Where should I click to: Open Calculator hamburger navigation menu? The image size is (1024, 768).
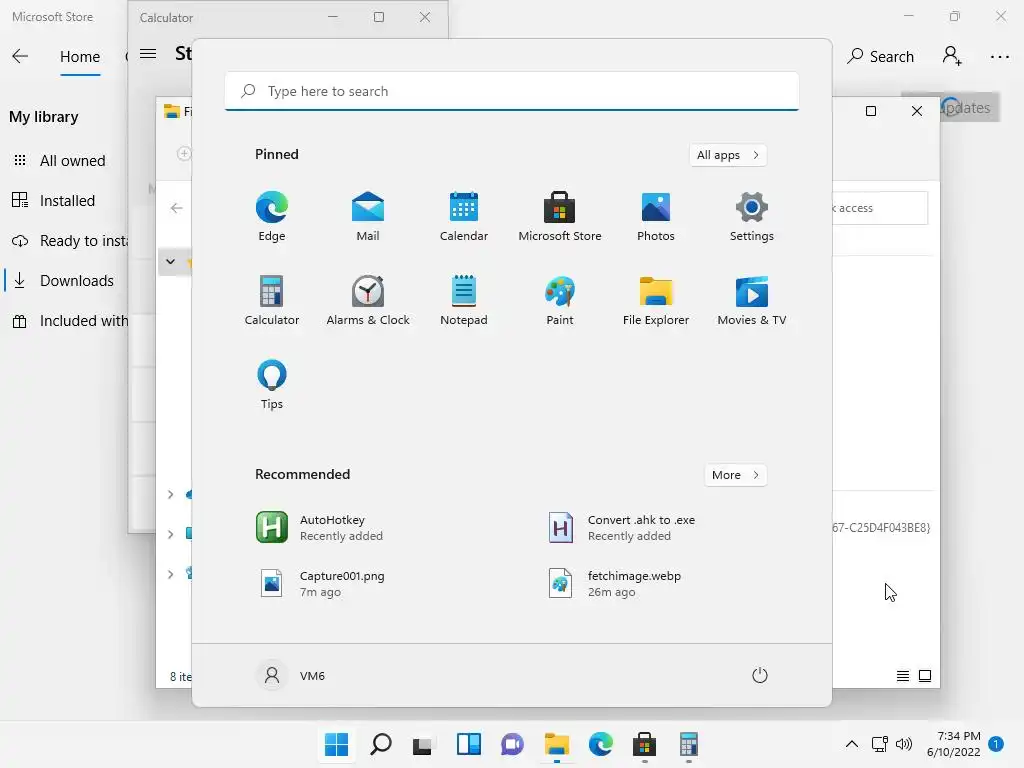click(x=148, y=54)
